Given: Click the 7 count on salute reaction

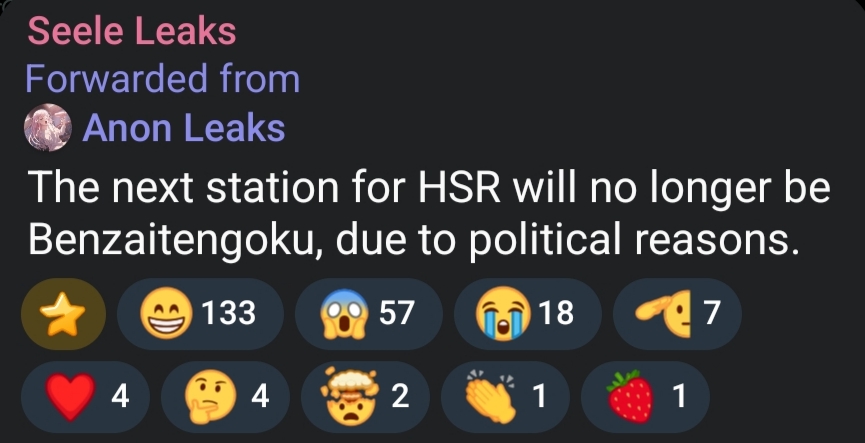Looking at the screenshot, I should click(x=712, y=313).
